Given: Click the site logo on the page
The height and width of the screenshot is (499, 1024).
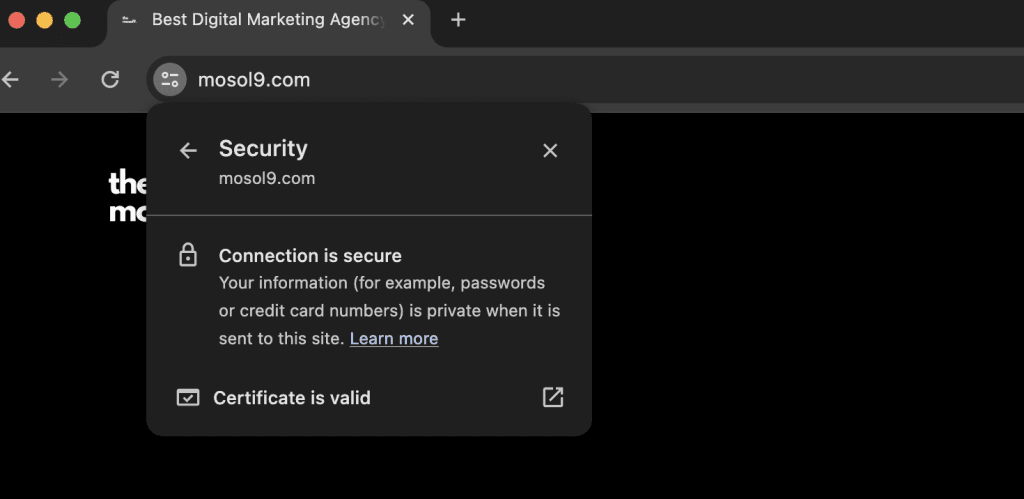Looking at the screenshot, I should (128, 196).
